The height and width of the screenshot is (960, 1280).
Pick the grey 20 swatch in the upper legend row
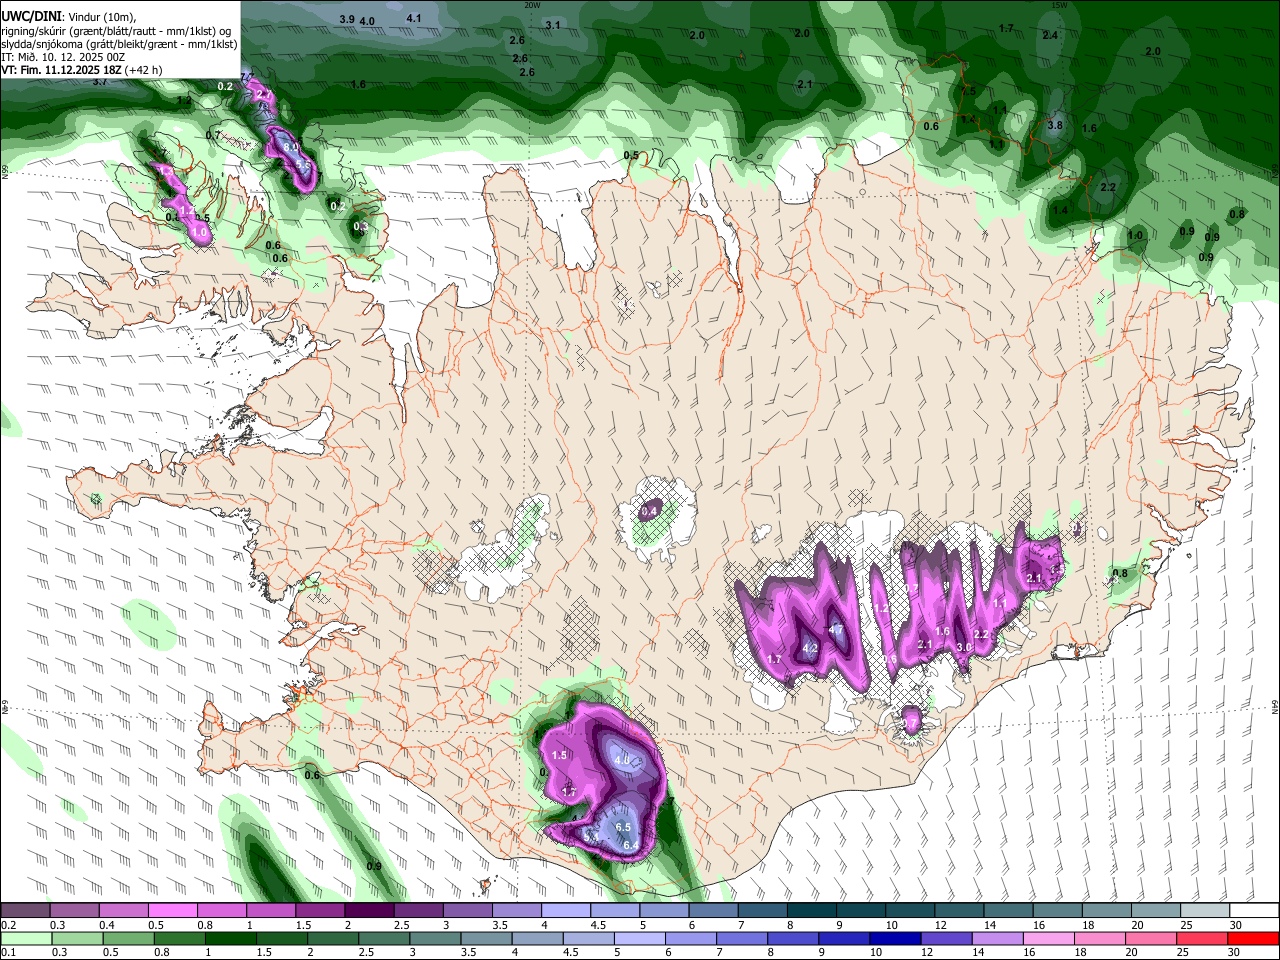coord(1154,910)
